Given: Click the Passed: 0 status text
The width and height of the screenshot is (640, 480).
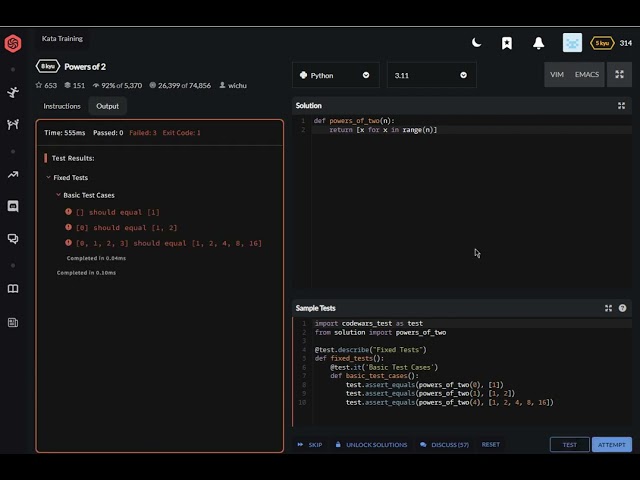Looking at the screenshot, I should click(x=108, y=133).
